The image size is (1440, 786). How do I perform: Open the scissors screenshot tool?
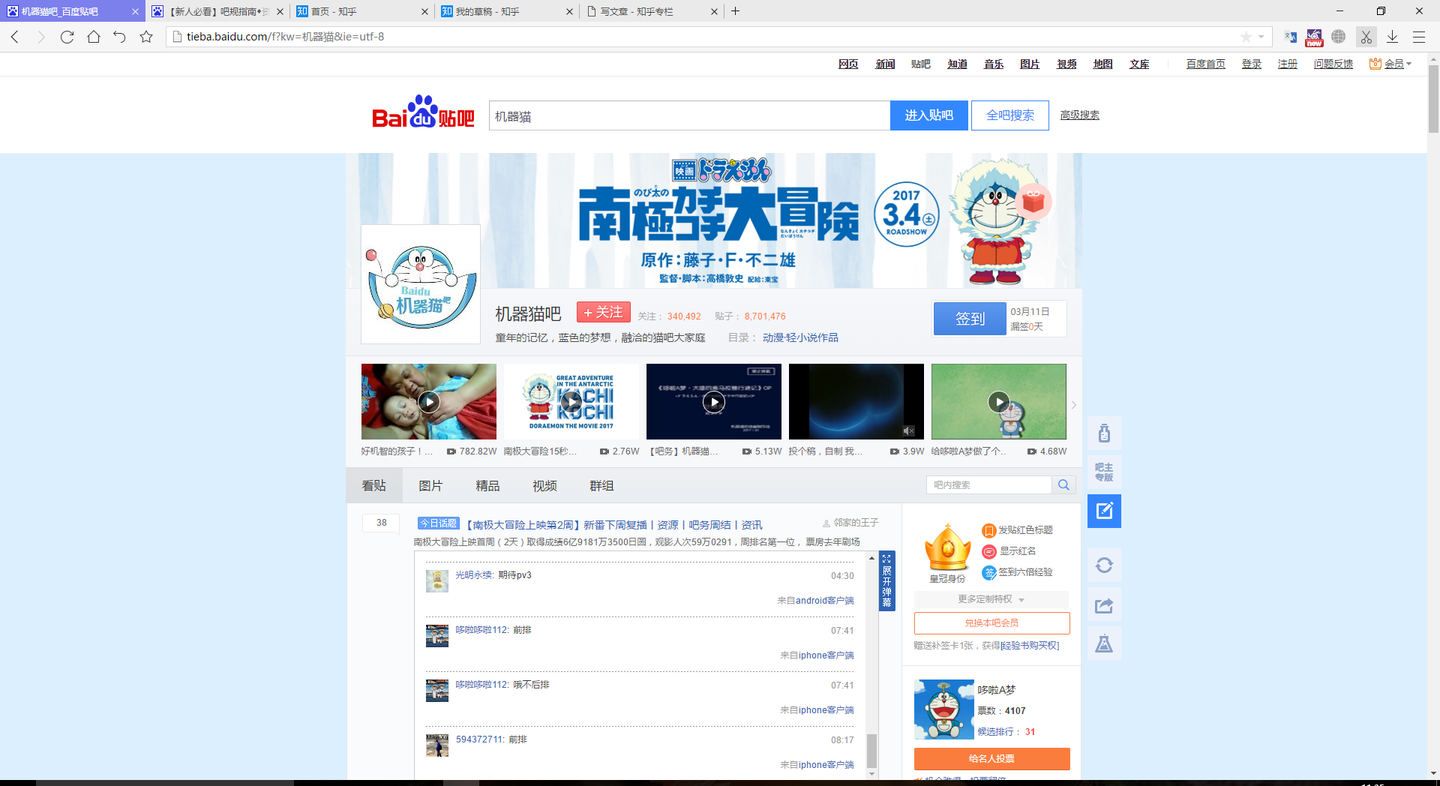(x=1366, y=37)
